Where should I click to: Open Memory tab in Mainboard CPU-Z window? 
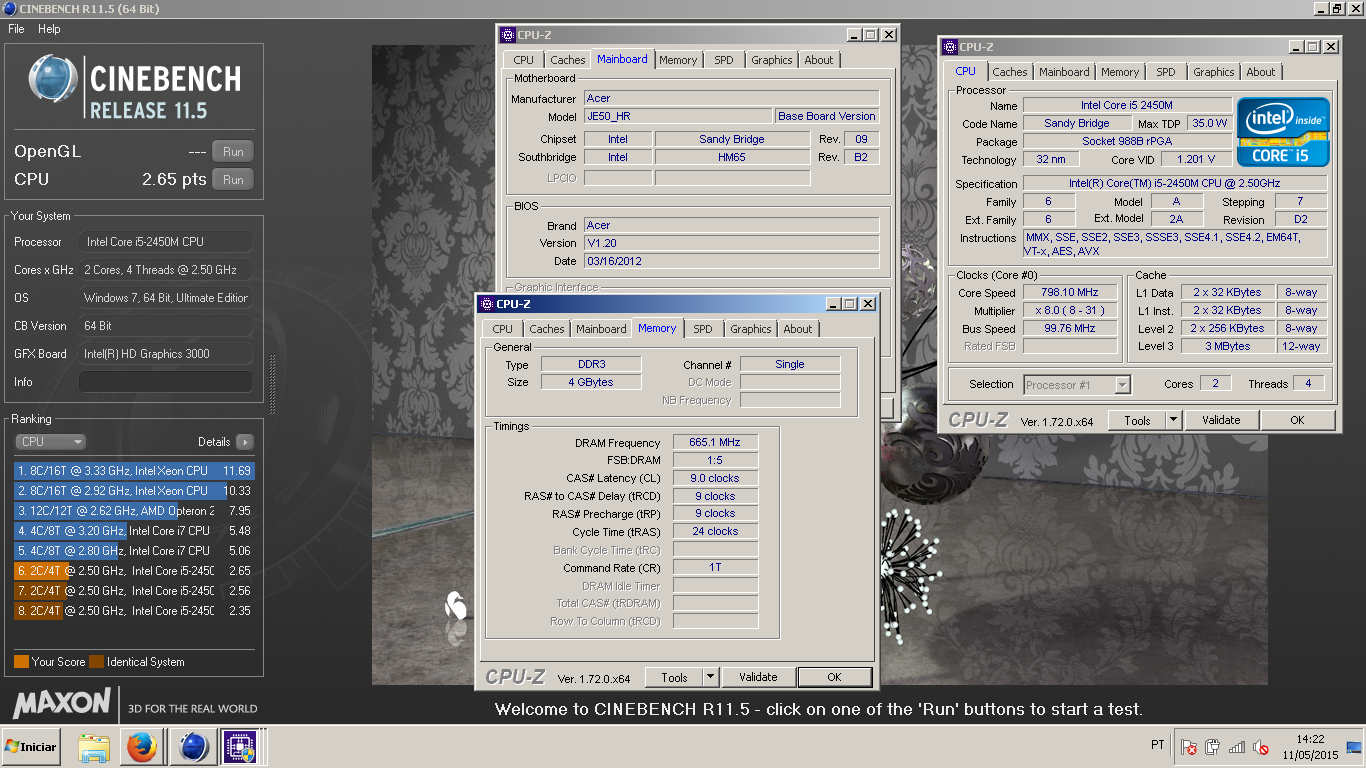pos(678,60)
